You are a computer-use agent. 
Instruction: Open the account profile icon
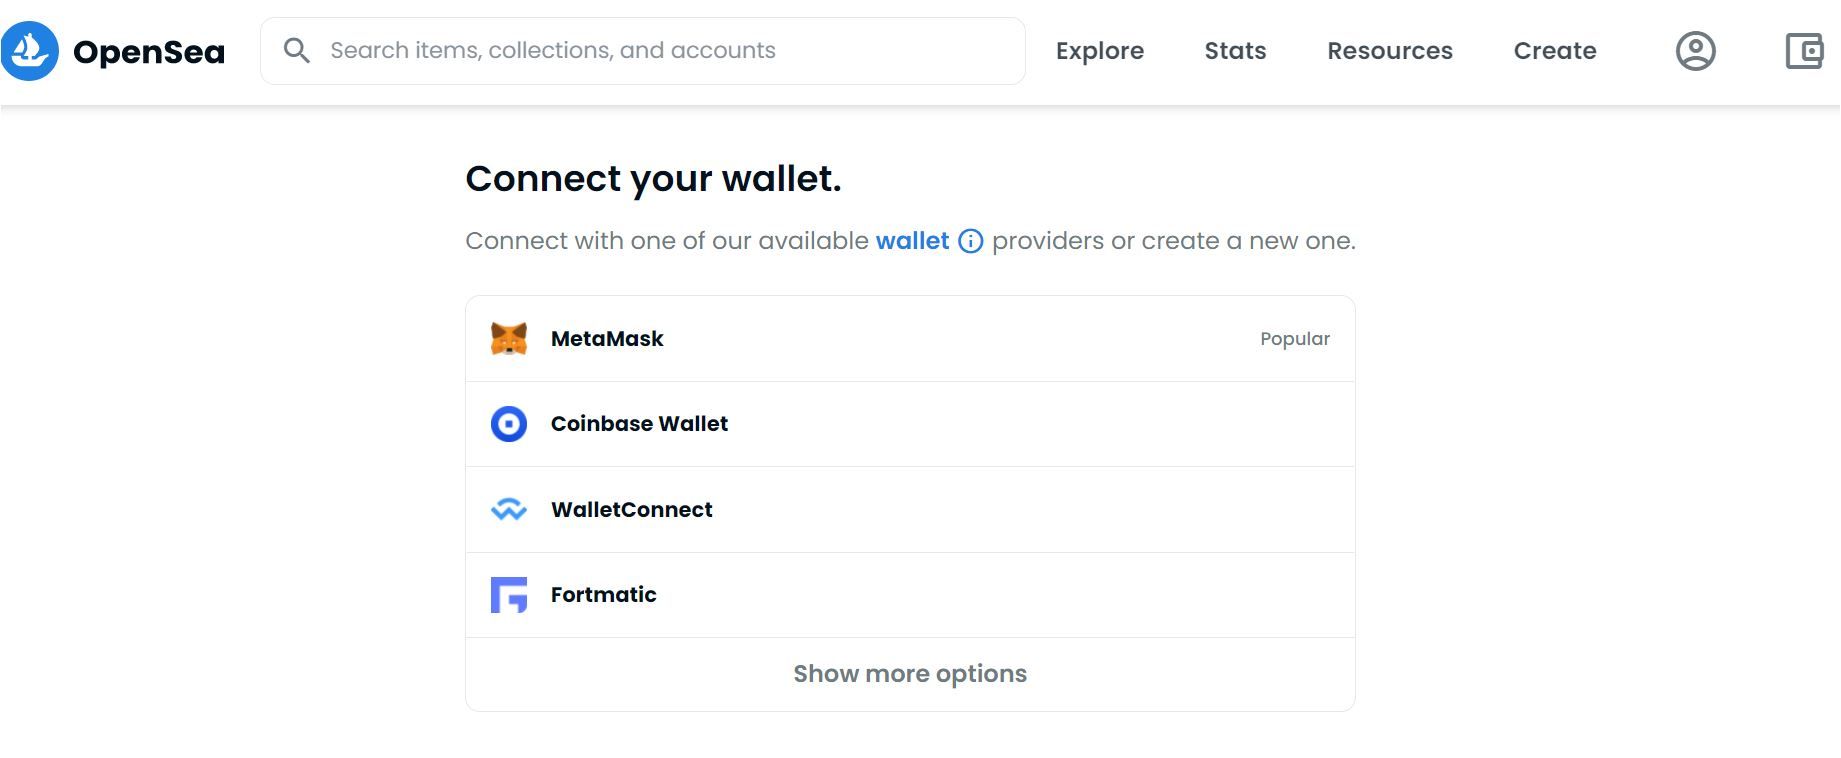click(x=1695, y=51)
